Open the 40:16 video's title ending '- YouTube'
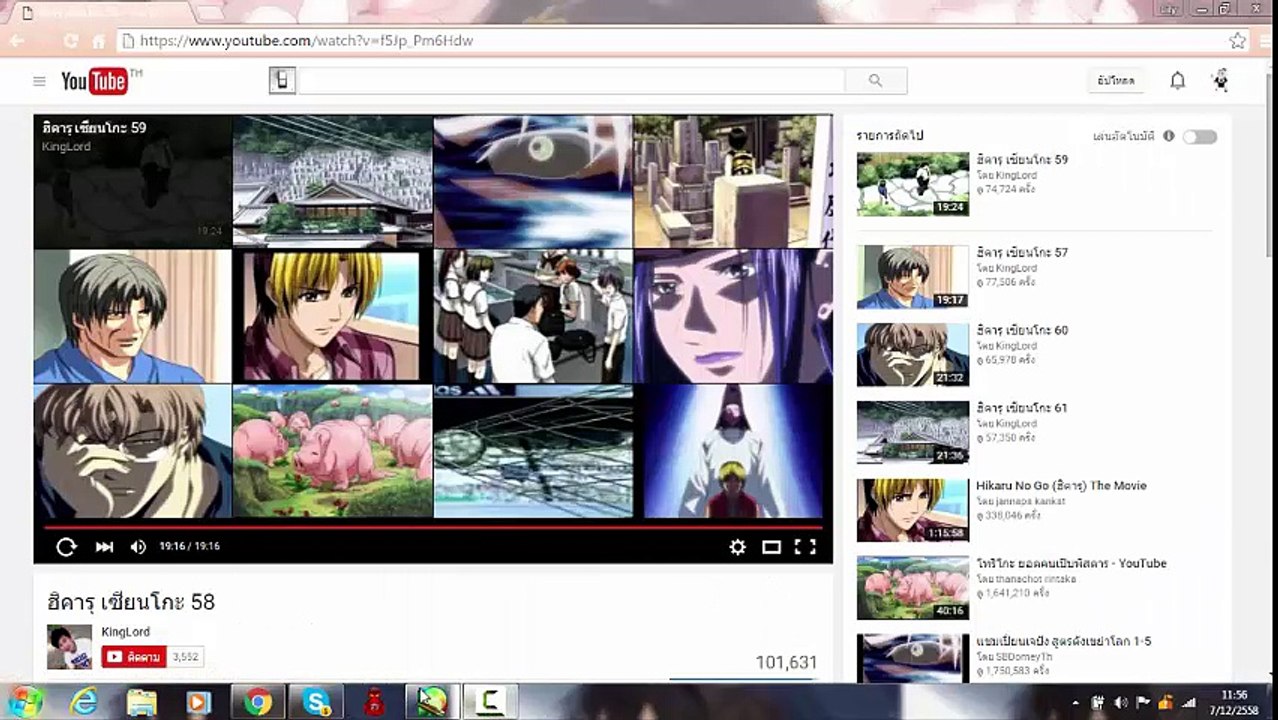The image size is (1278, 720). [1071, 564]
